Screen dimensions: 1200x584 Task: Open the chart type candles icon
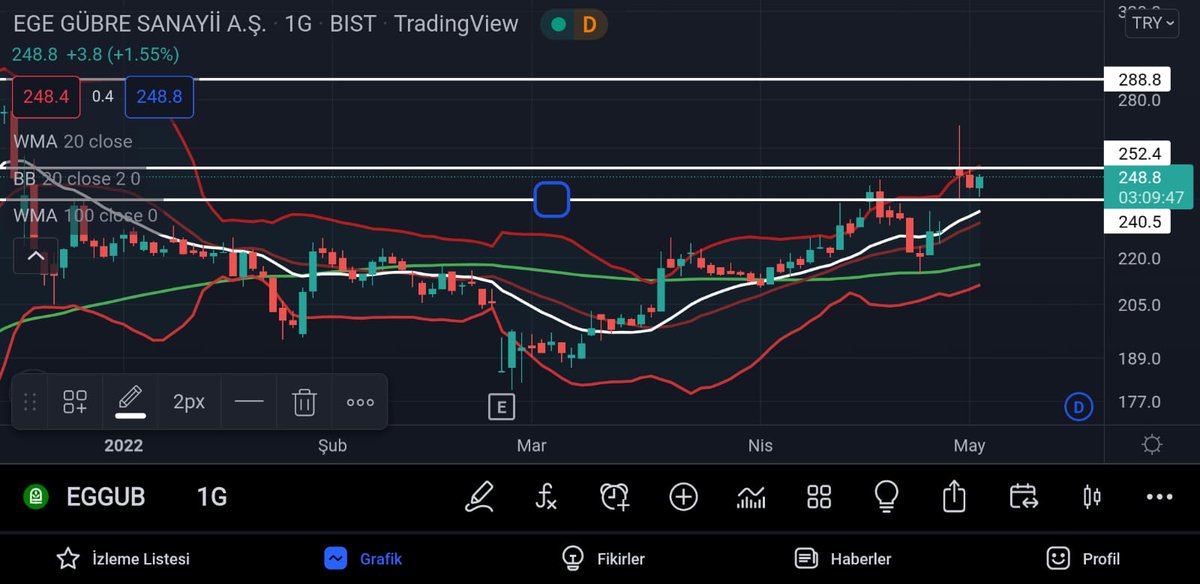point(751,496)
